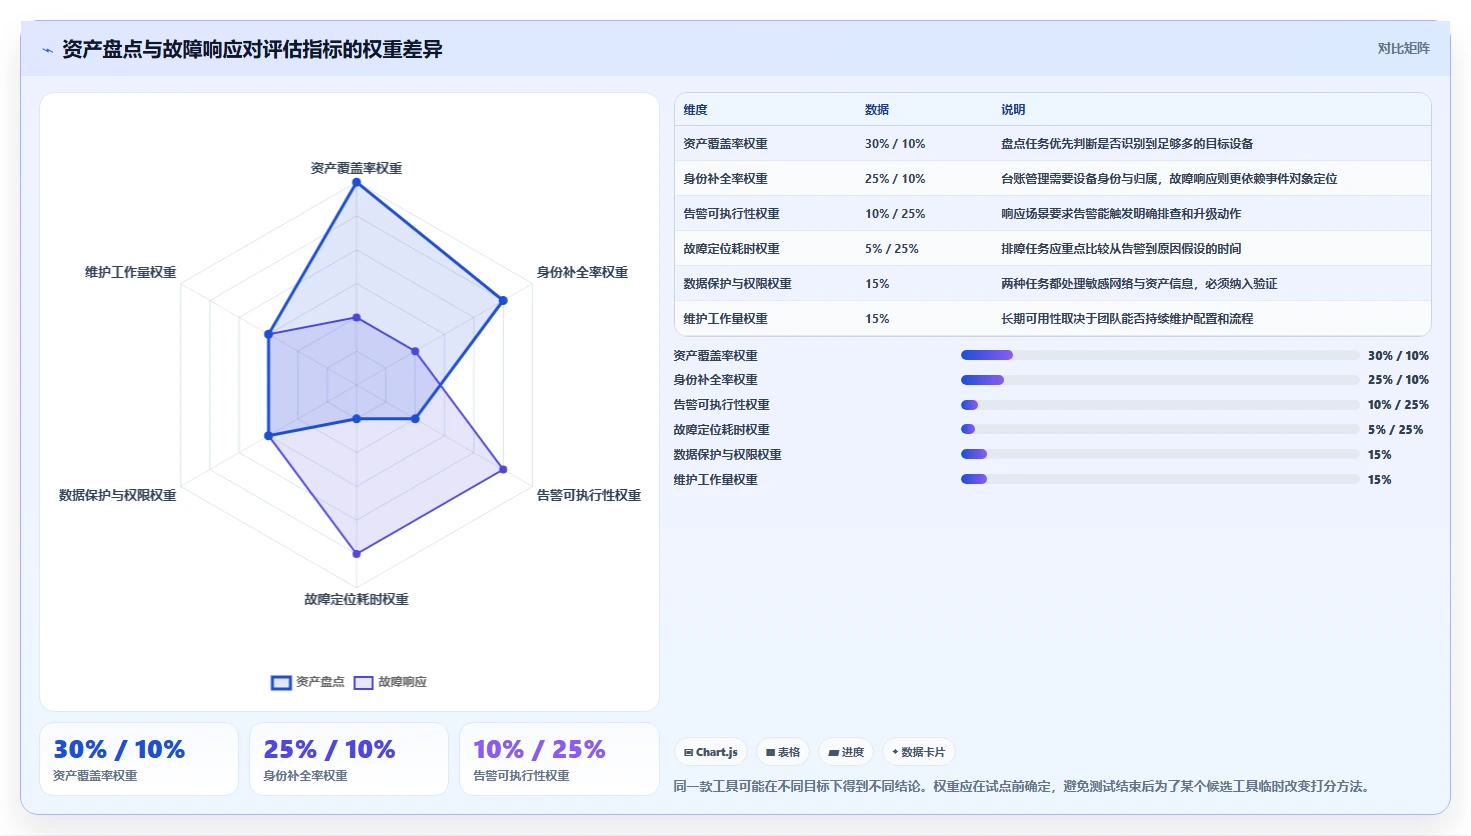The image size is (1471, 836).
Task: Click the 25% / 10% summary card
Action: 349,759
